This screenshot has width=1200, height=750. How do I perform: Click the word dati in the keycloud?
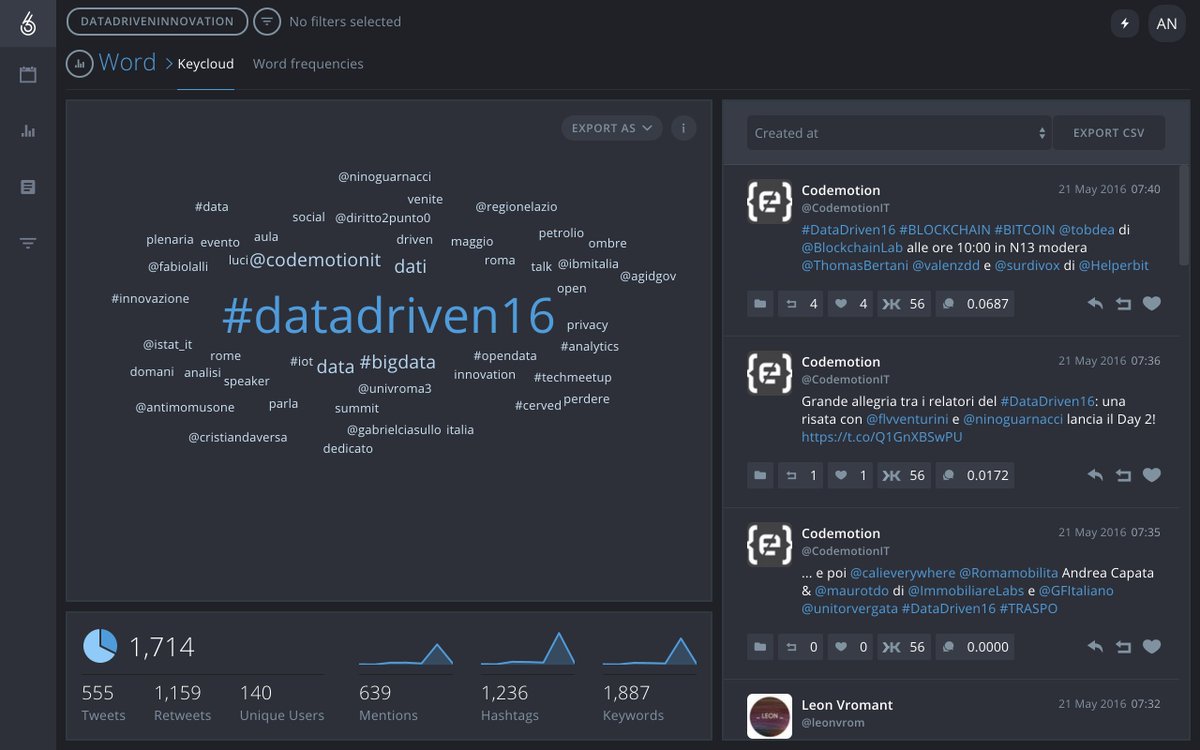(410, 266)
